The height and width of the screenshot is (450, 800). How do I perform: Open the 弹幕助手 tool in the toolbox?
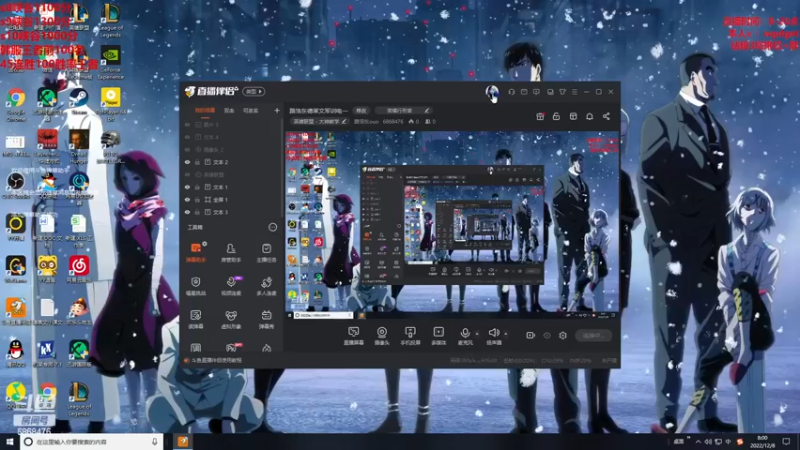tap(196, 252)
